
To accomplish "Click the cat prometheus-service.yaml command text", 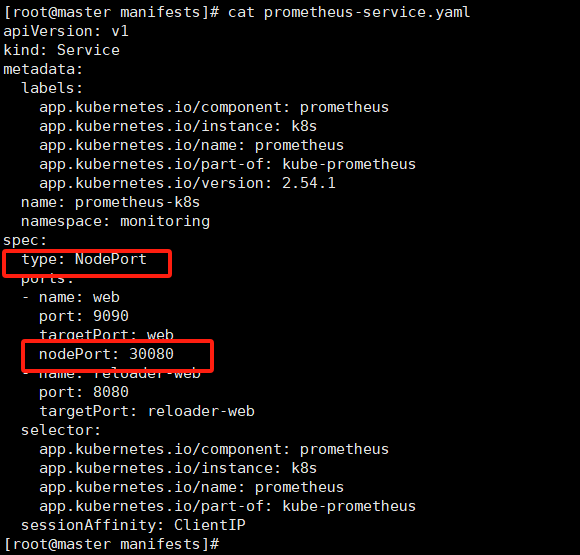I will [349, 12].
